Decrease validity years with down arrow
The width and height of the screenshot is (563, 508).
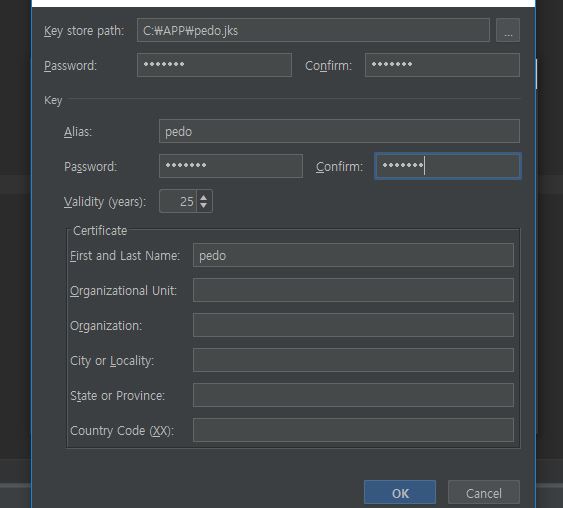tap(204, 205)
